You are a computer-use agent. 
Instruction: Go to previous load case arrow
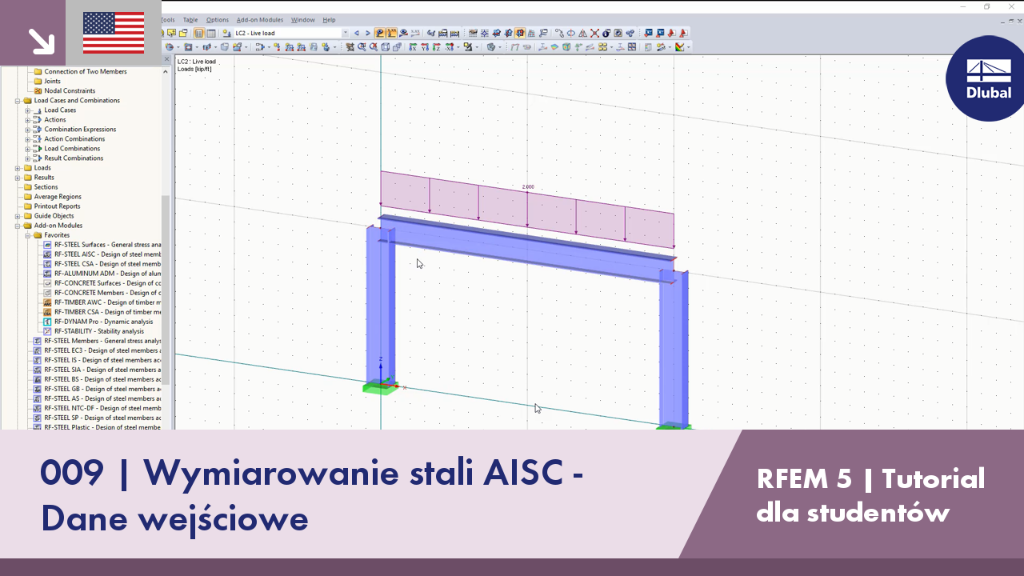357,33
